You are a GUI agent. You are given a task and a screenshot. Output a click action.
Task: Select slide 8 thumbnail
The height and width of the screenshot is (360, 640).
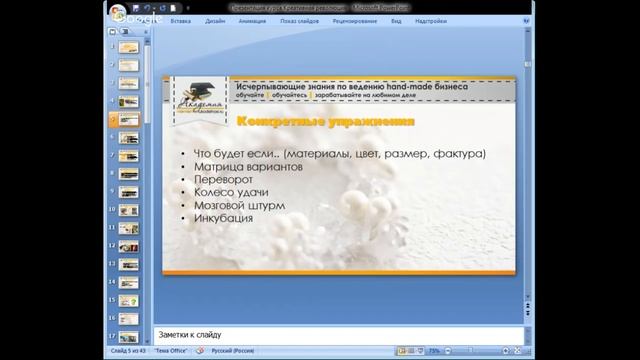129,174
